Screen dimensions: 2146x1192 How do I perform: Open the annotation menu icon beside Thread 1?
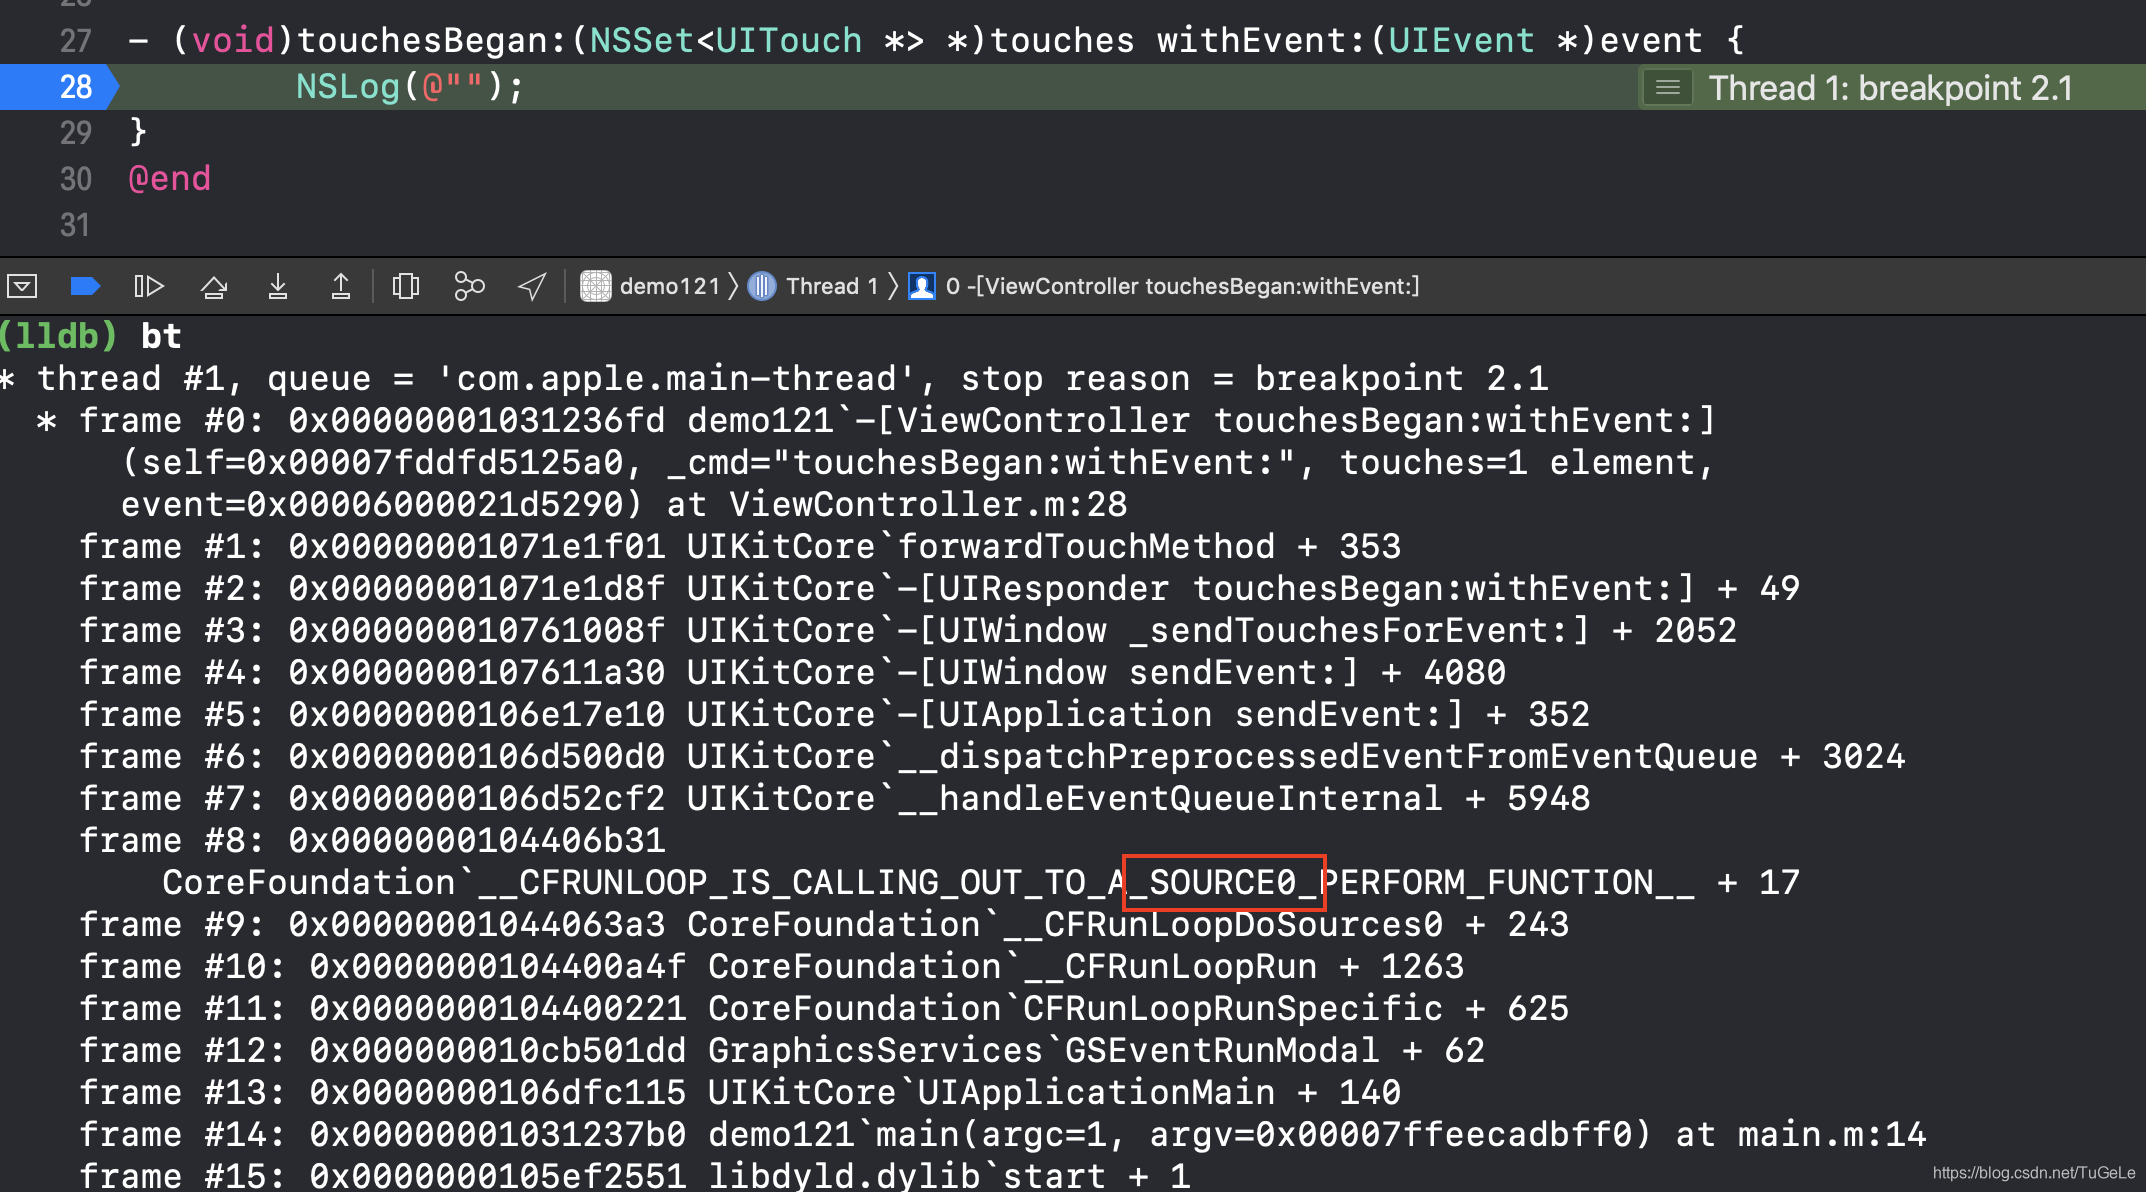click(1667, 88)
